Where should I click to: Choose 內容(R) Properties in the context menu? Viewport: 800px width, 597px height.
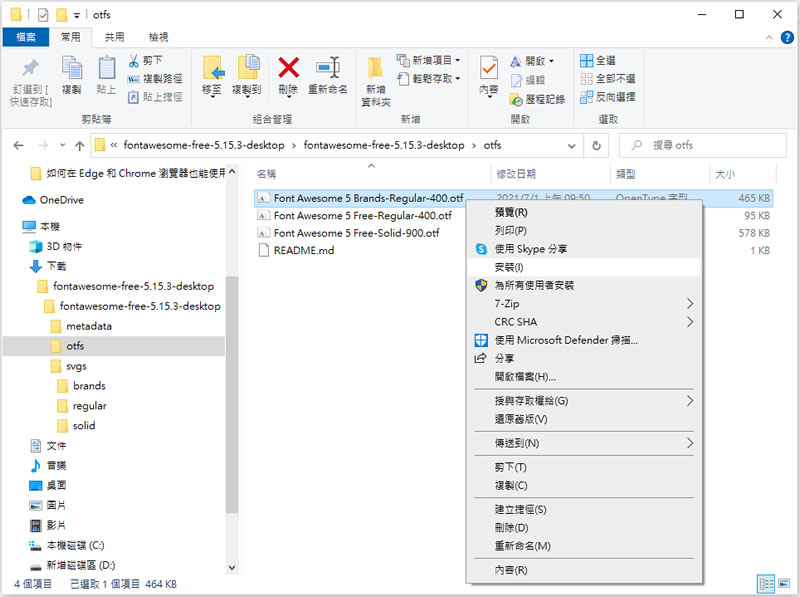[584, 570]
